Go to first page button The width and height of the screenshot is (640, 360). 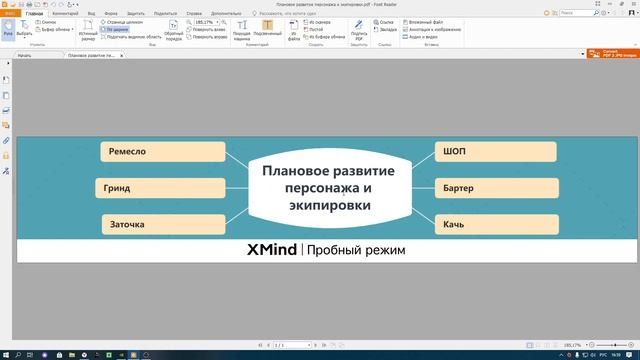[260, 345]
